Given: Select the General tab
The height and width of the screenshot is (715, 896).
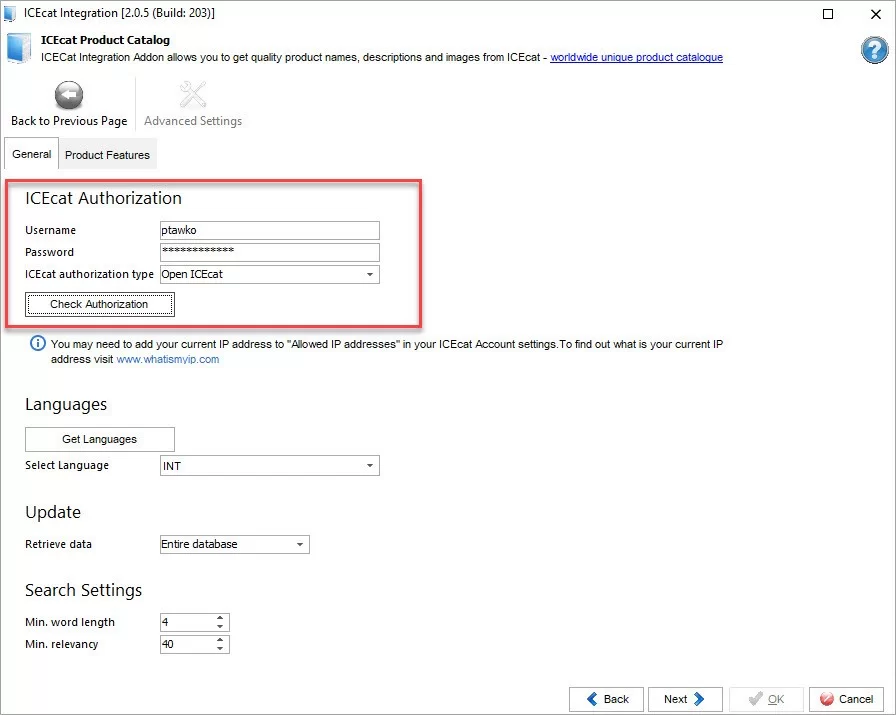Looking at the screenshot, I should click(31, 154).
